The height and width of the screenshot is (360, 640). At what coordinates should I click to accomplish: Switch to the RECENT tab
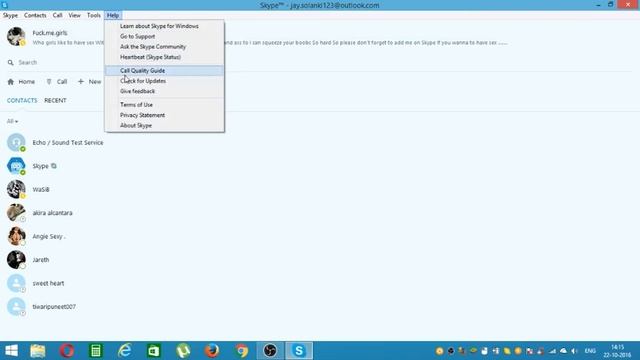pyautogui.click(x=55, y=100)
